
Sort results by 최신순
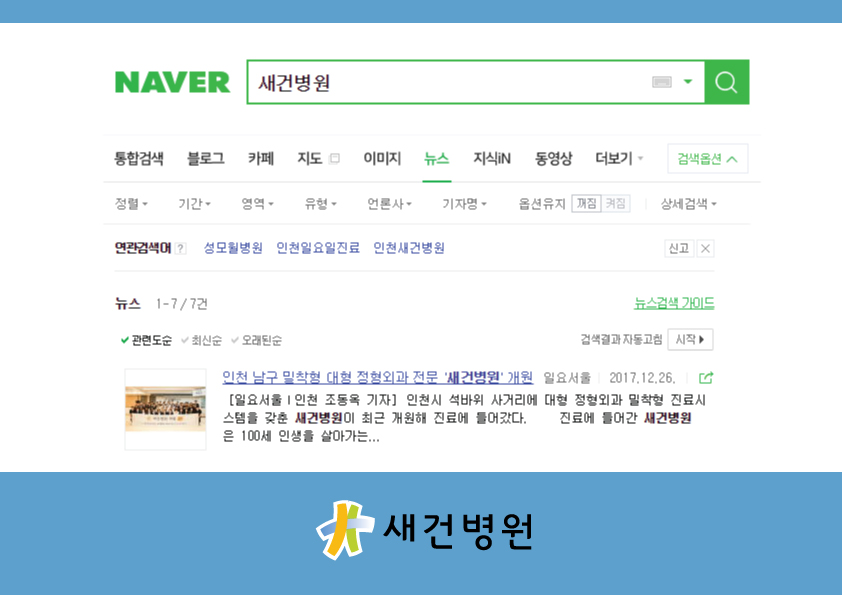[201, 340]
